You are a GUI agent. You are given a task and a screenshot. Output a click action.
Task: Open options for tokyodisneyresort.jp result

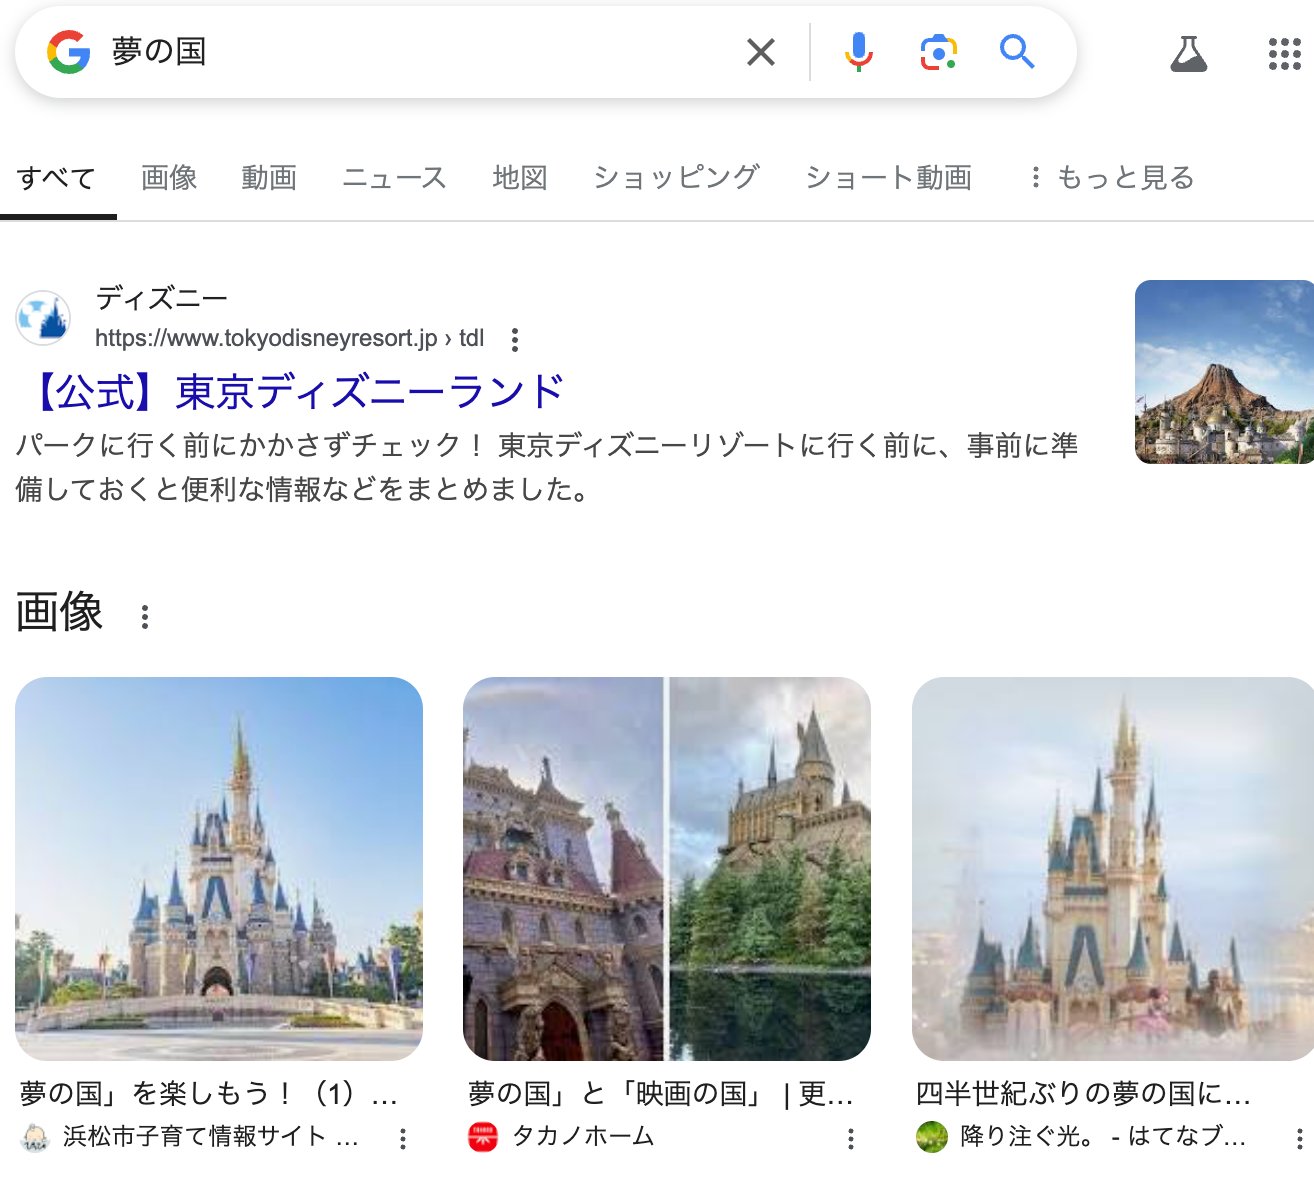coord(515,339)
